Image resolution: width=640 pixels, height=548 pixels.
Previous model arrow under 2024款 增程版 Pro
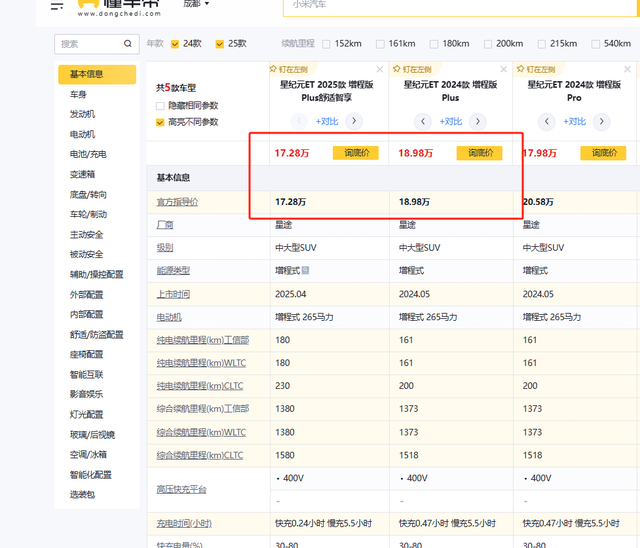pos(547,121)
